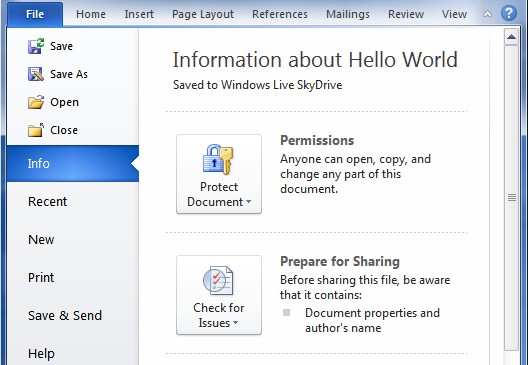The image size is (528, 365).
Task: Click the Save As icon
Action: (36, 74)
